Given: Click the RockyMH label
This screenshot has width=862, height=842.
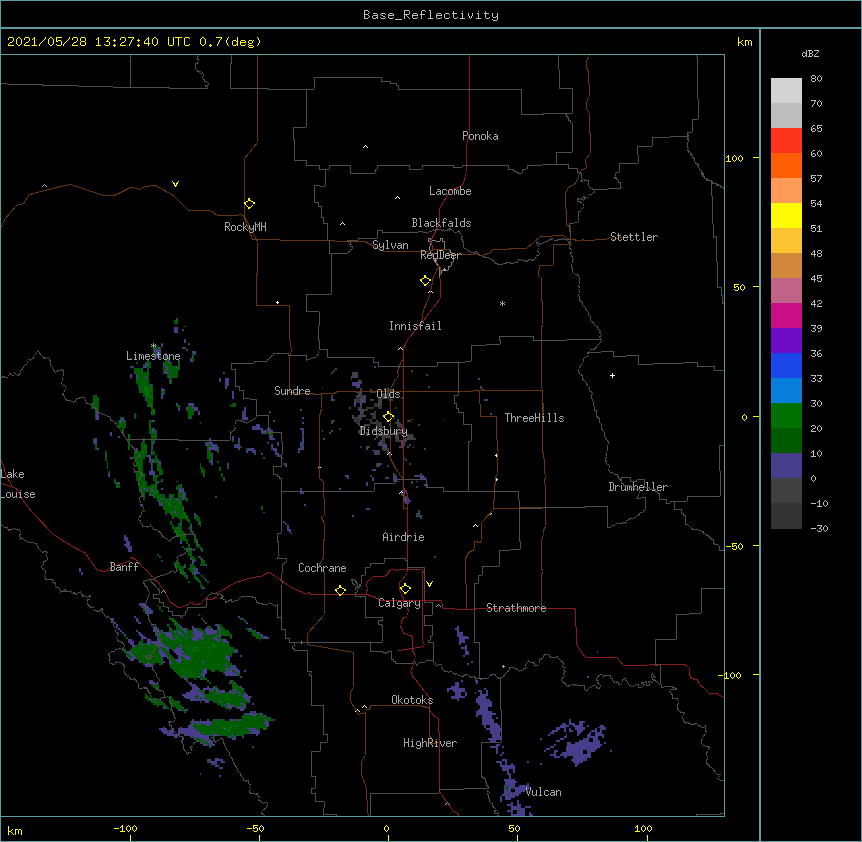Looking at the screenshot, I should tap(245, 227).
